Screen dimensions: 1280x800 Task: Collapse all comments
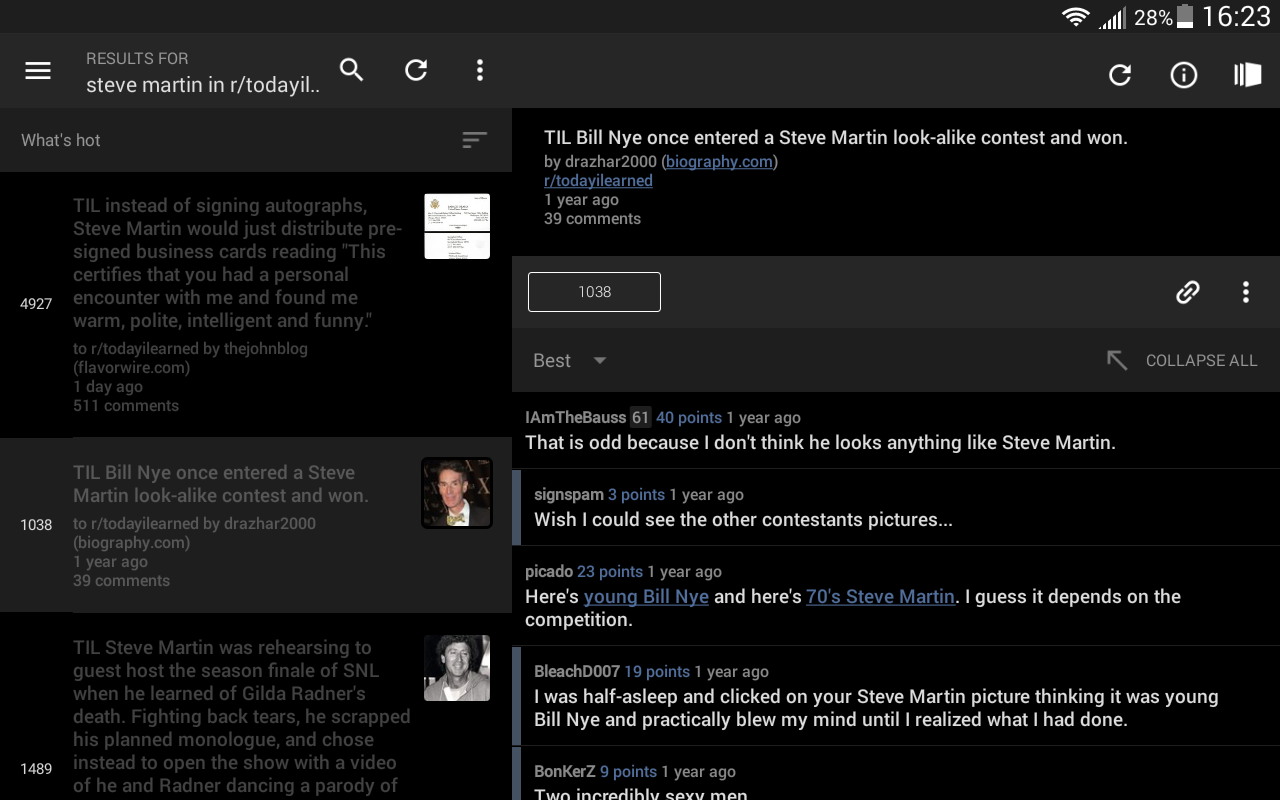tap(1182, 361)
